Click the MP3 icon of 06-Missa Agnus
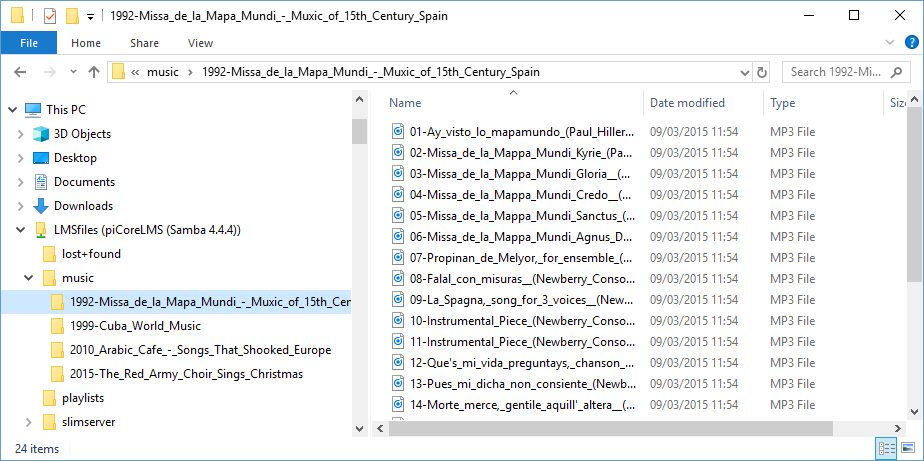 tap(398, 236)
